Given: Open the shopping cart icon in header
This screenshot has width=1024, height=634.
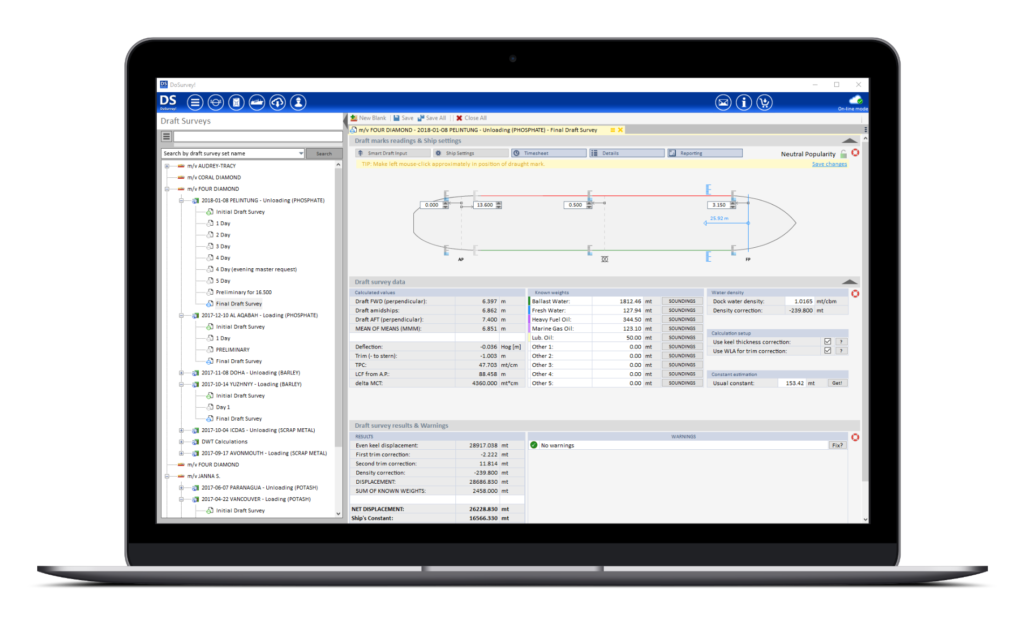Looking at the screenshot, I should point(766,102).
